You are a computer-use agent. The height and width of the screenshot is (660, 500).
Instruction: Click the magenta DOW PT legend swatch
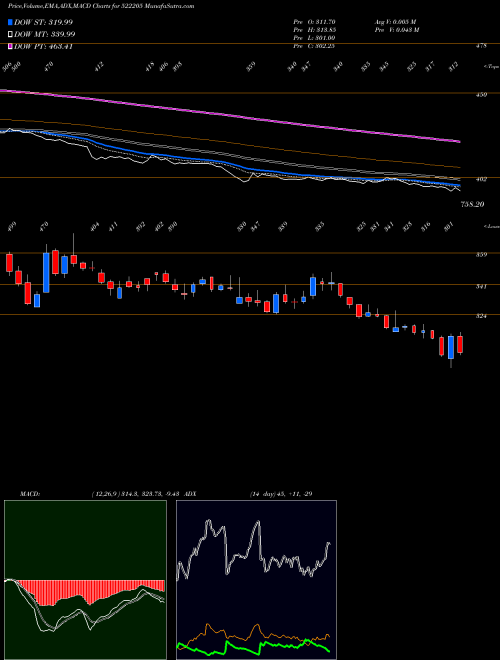pos(10,47)
